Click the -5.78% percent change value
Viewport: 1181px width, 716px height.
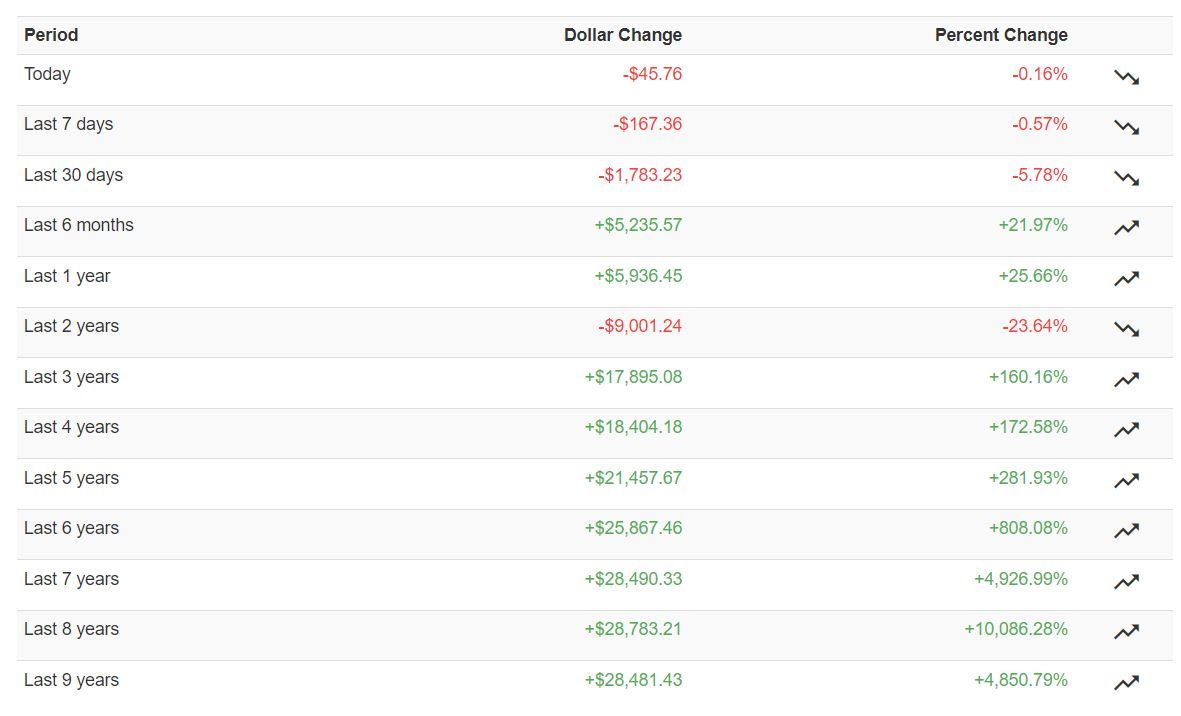(x=1039, y=175)
